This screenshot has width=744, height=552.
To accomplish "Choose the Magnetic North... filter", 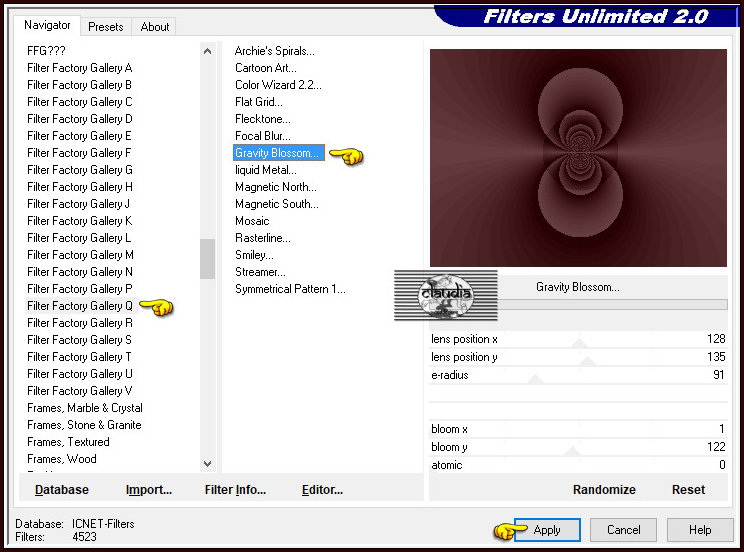I will [276, 187].
